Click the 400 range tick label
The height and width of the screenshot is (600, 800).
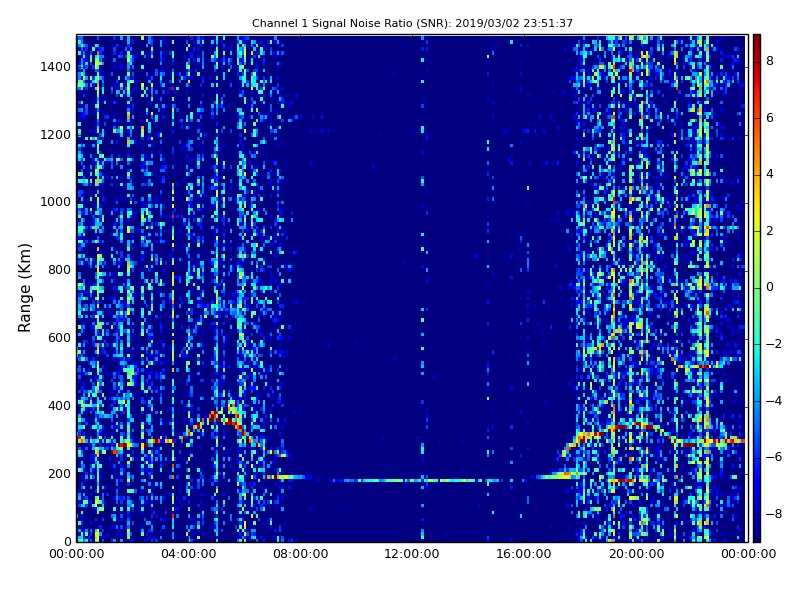click(60, 406)
